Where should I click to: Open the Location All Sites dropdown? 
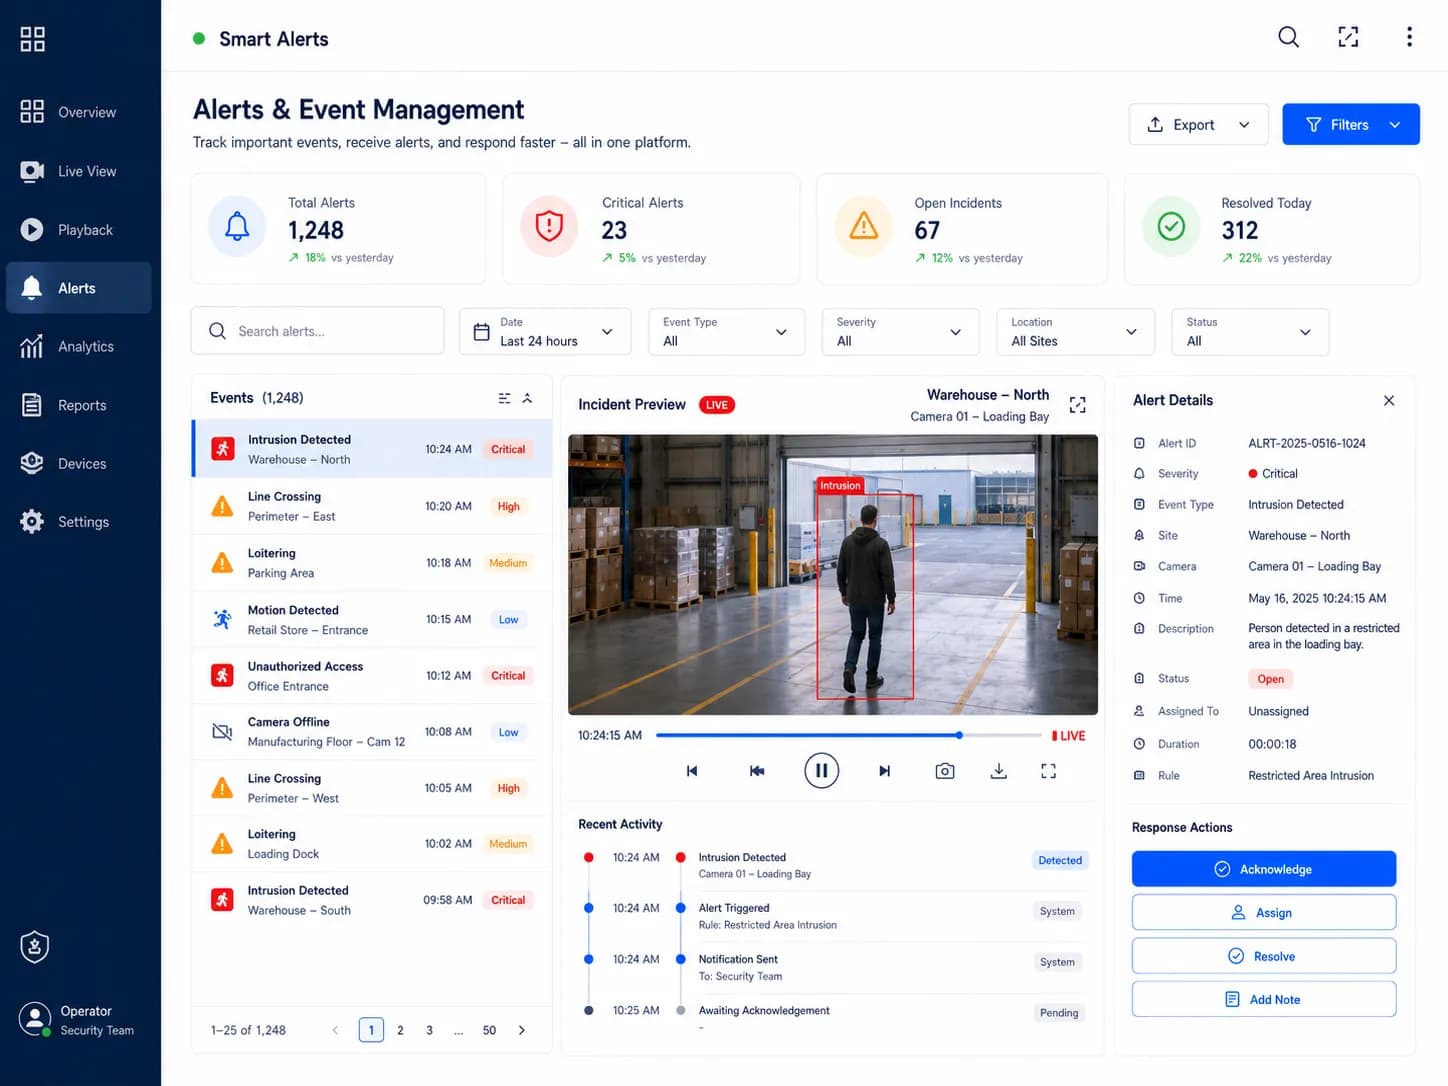1075,331
